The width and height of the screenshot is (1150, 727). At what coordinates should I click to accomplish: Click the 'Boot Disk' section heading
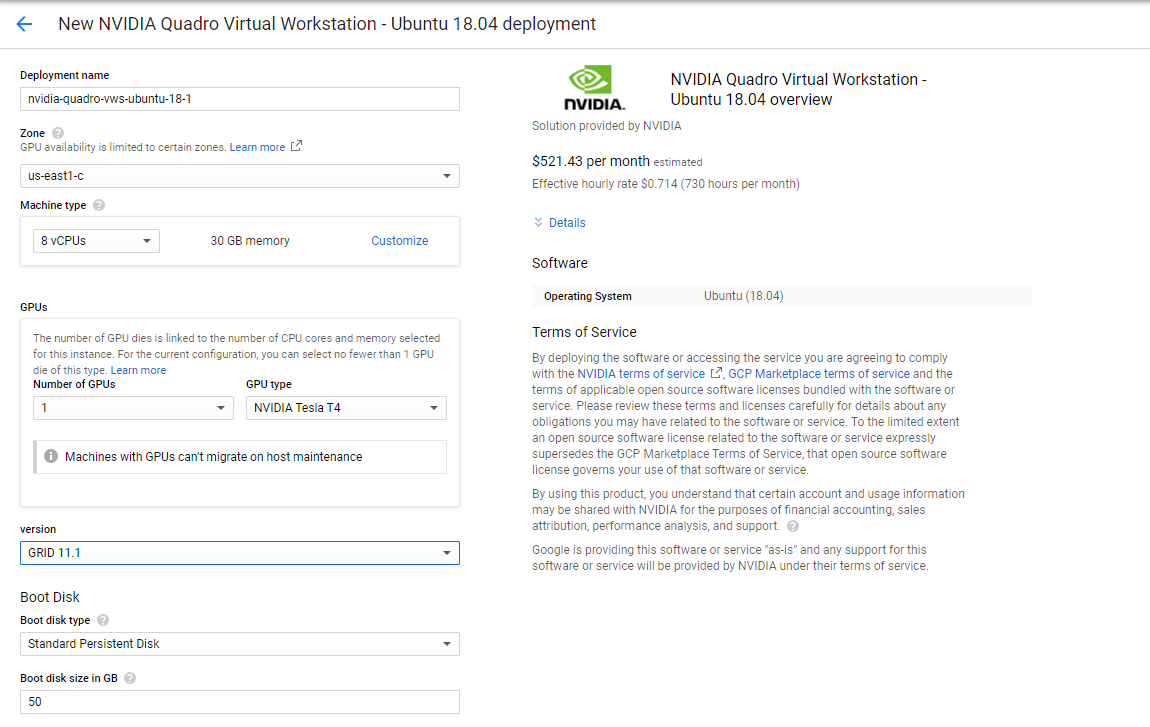click(50, 597)
